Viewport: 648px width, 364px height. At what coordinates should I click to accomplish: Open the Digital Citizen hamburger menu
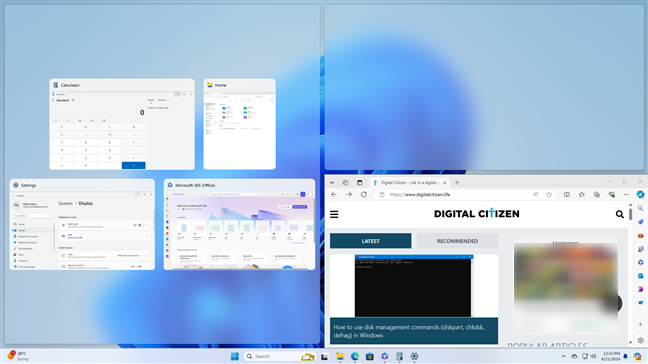(x=334, y=214)
